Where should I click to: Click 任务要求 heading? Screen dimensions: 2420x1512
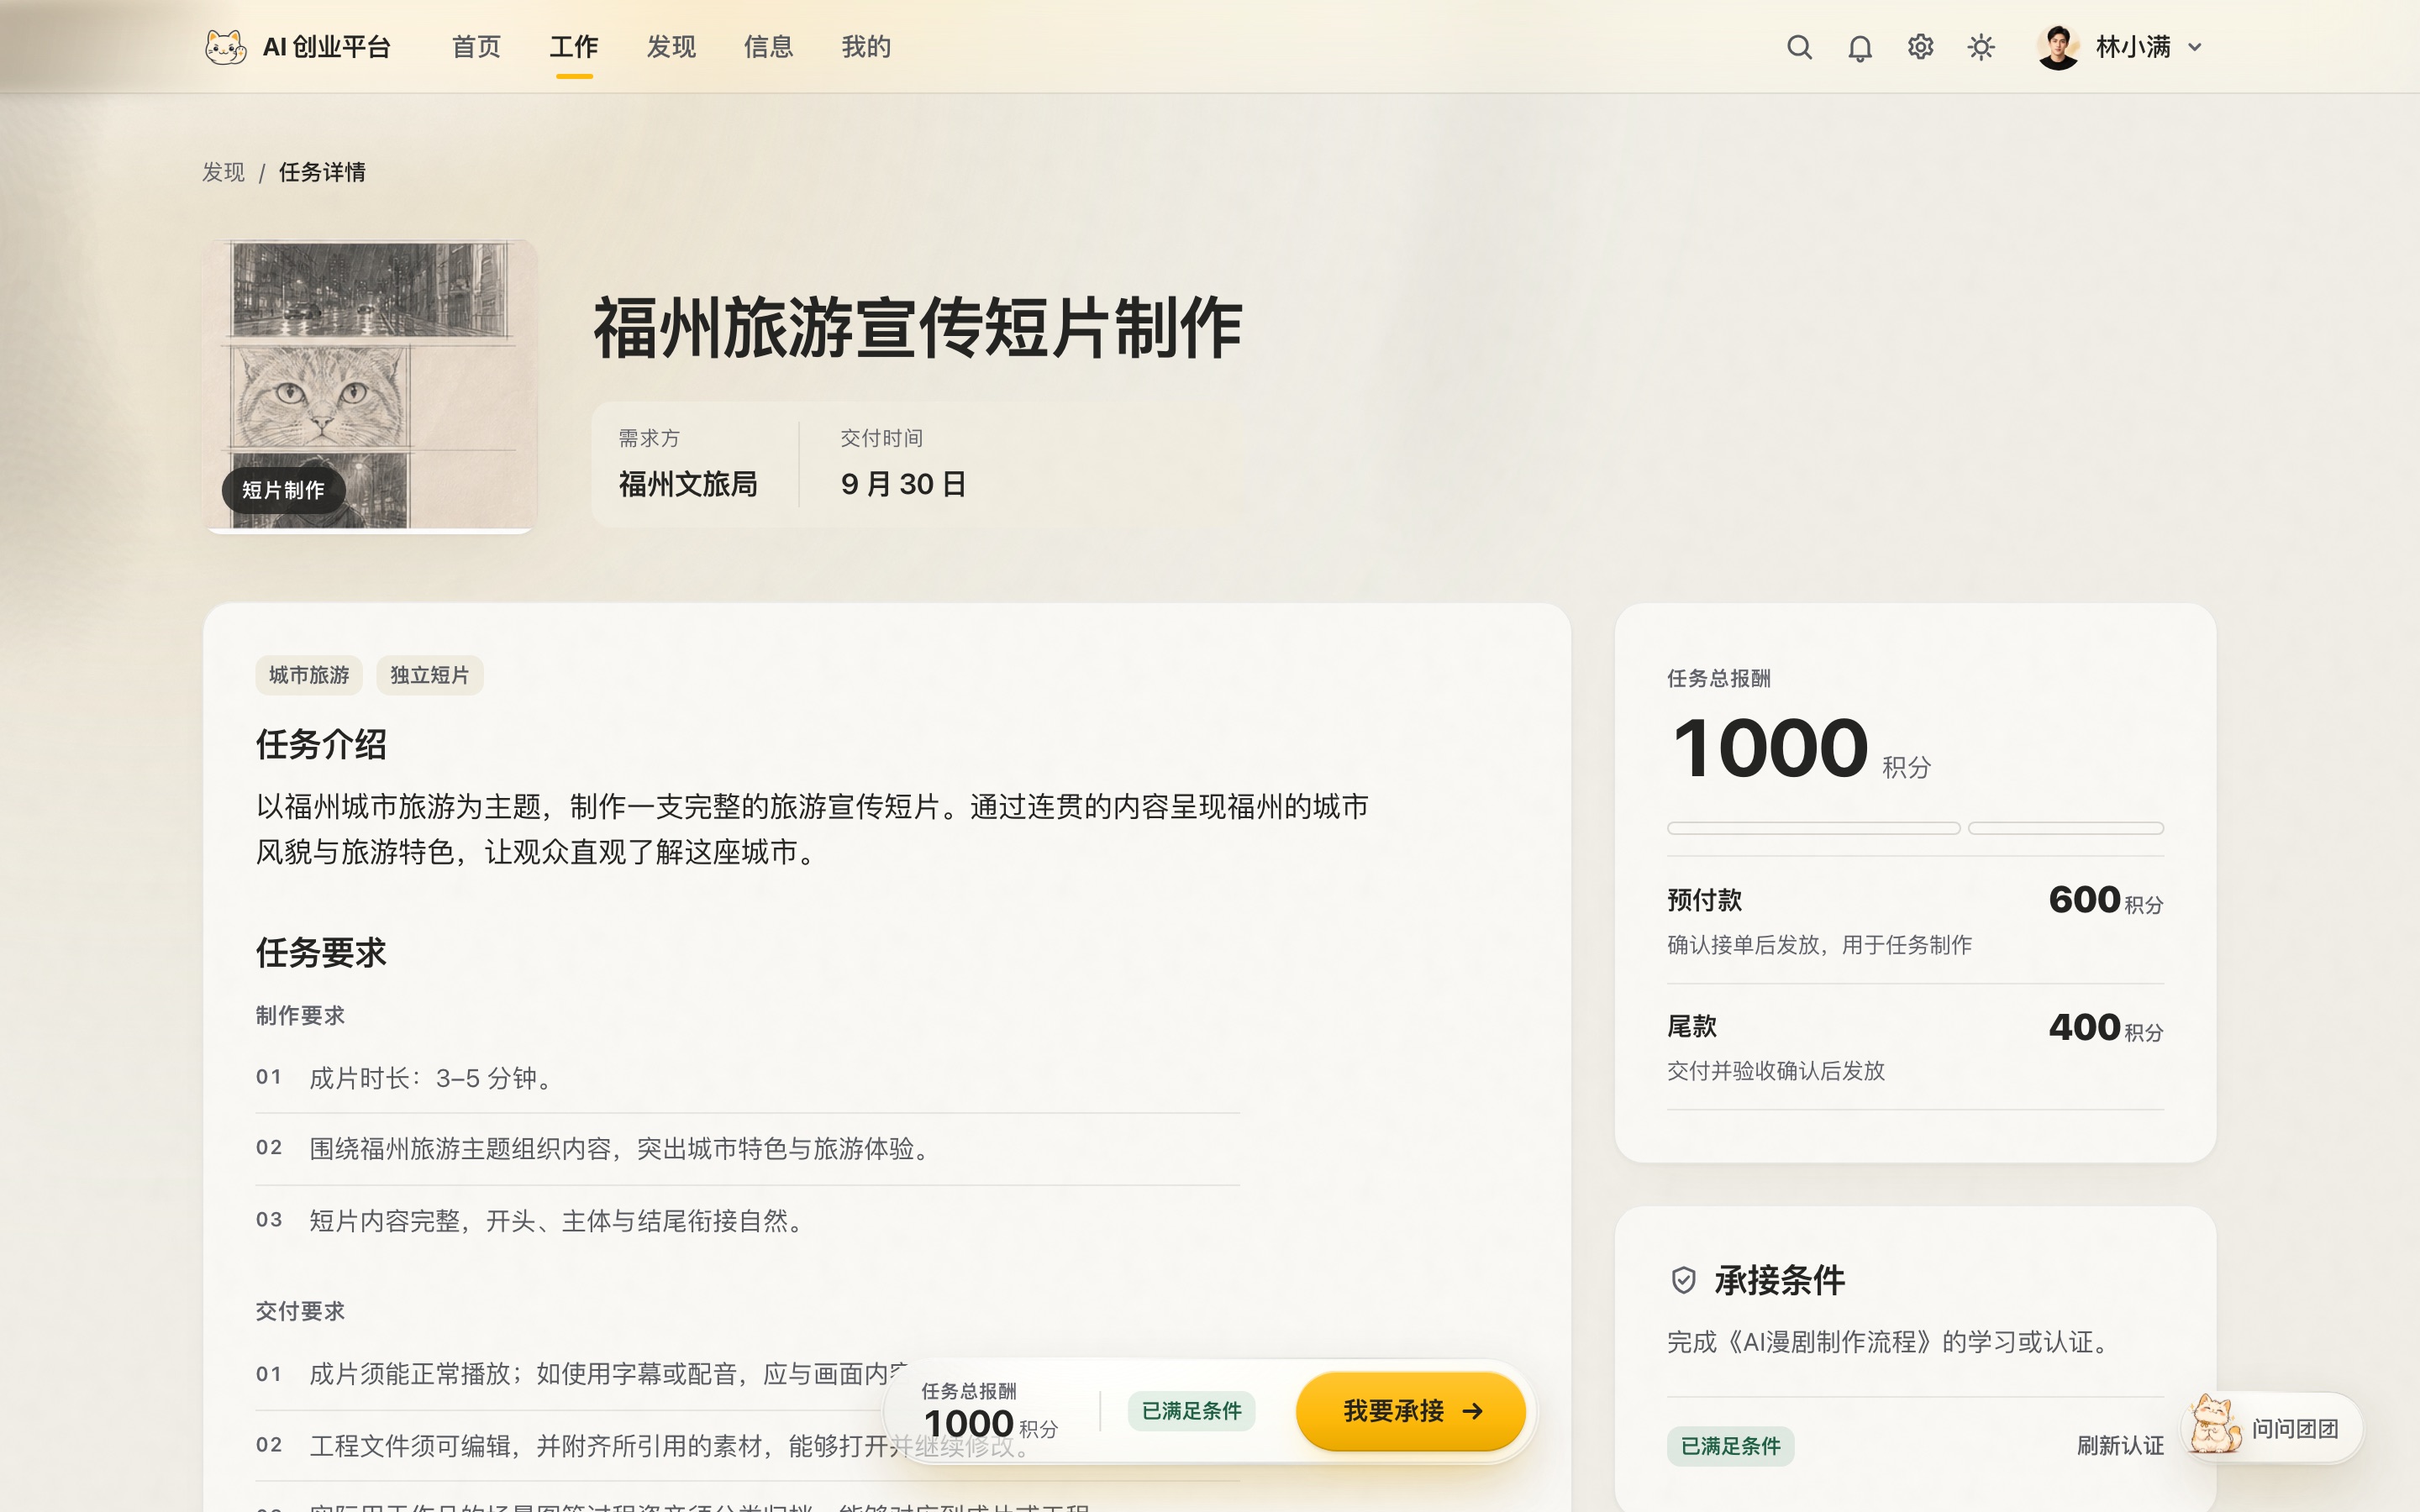321,952
